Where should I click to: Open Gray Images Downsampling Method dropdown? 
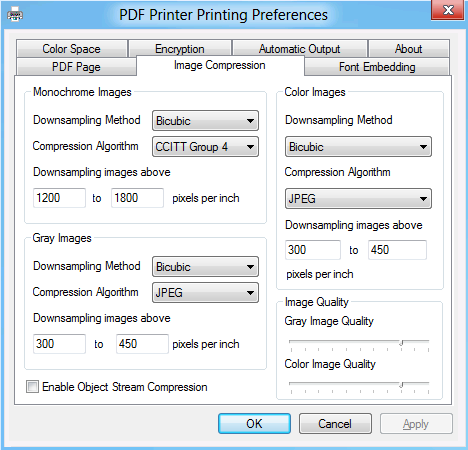(x=205, y=266)
